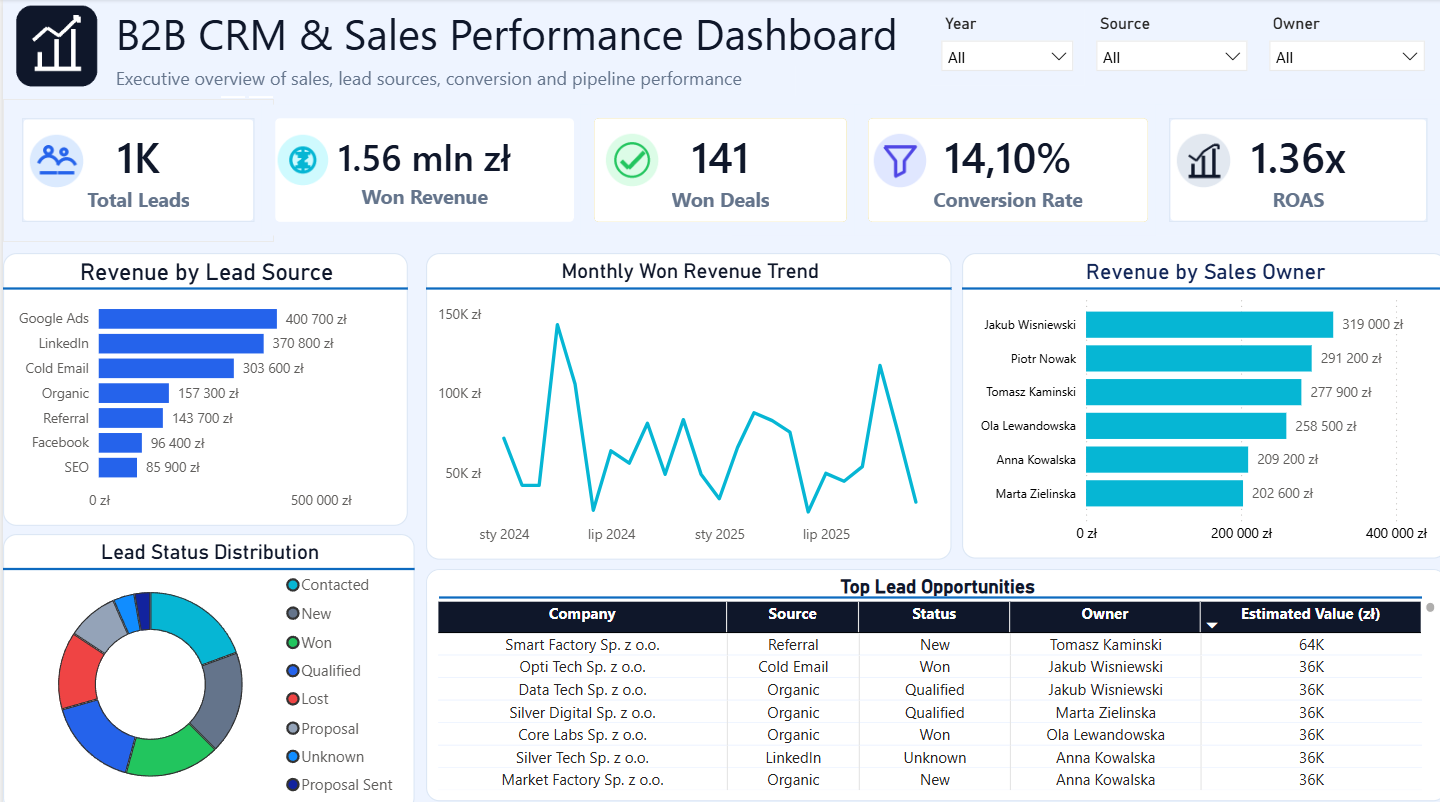Click the Core Labs Sp. z o.o. cell
The width and height of the screenshot is (1440, 802).
[x=582, y=735]
